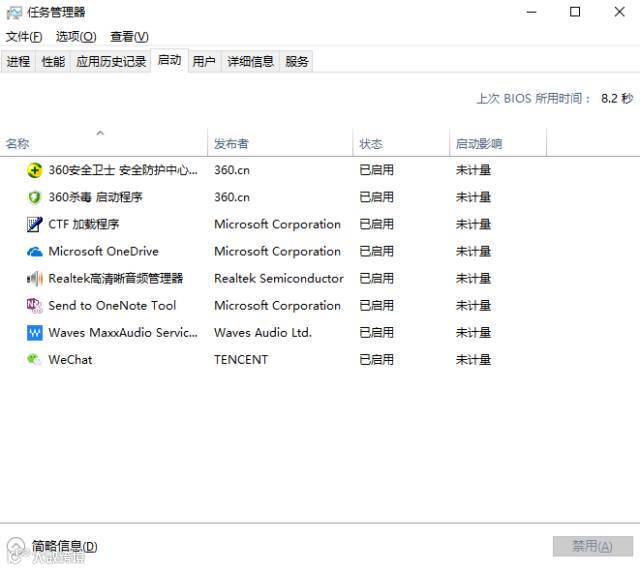Maximize the 任务管理器 window

tap(575, 12)
